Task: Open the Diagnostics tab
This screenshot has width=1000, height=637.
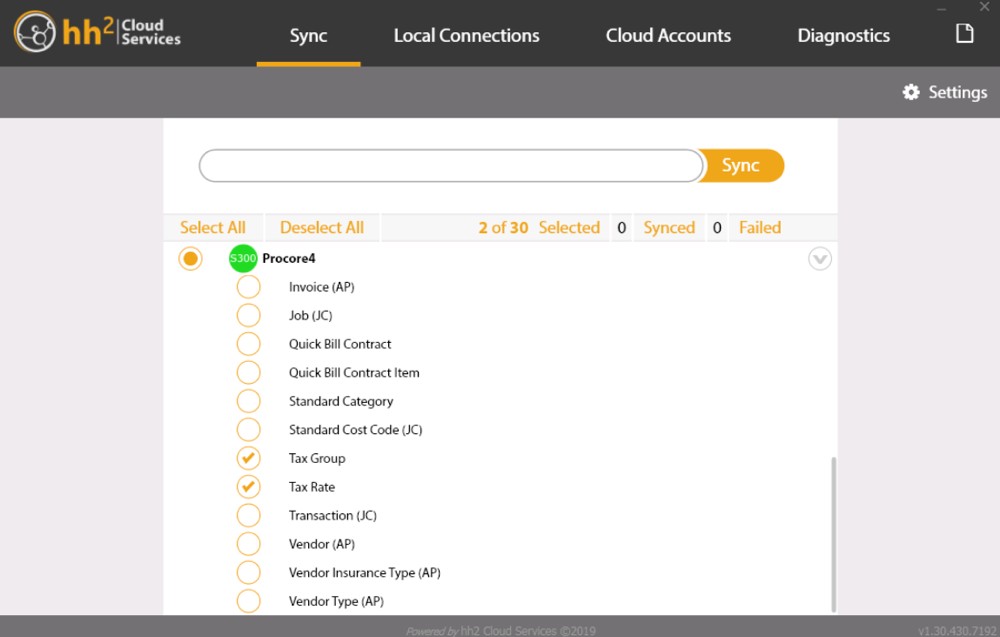Action: click(843, 35)
